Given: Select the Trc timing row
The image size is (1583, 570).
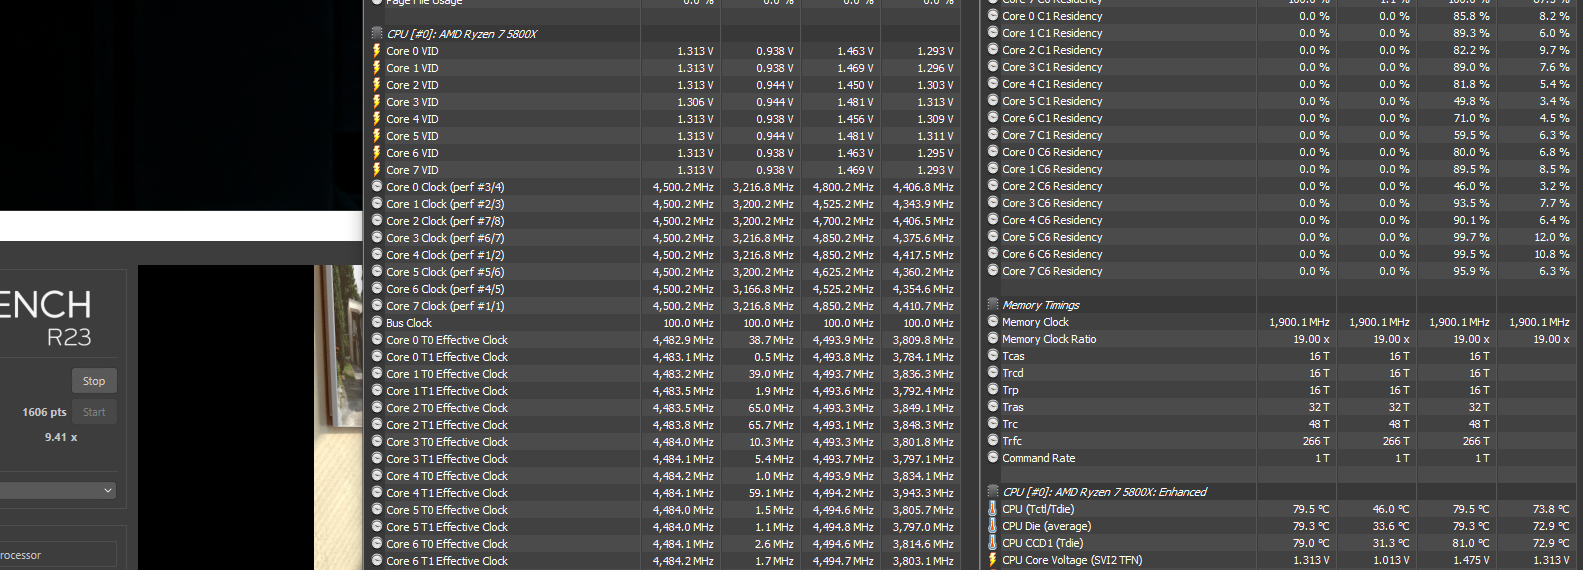Looking at the screenshot, I should pos(1280,424).
